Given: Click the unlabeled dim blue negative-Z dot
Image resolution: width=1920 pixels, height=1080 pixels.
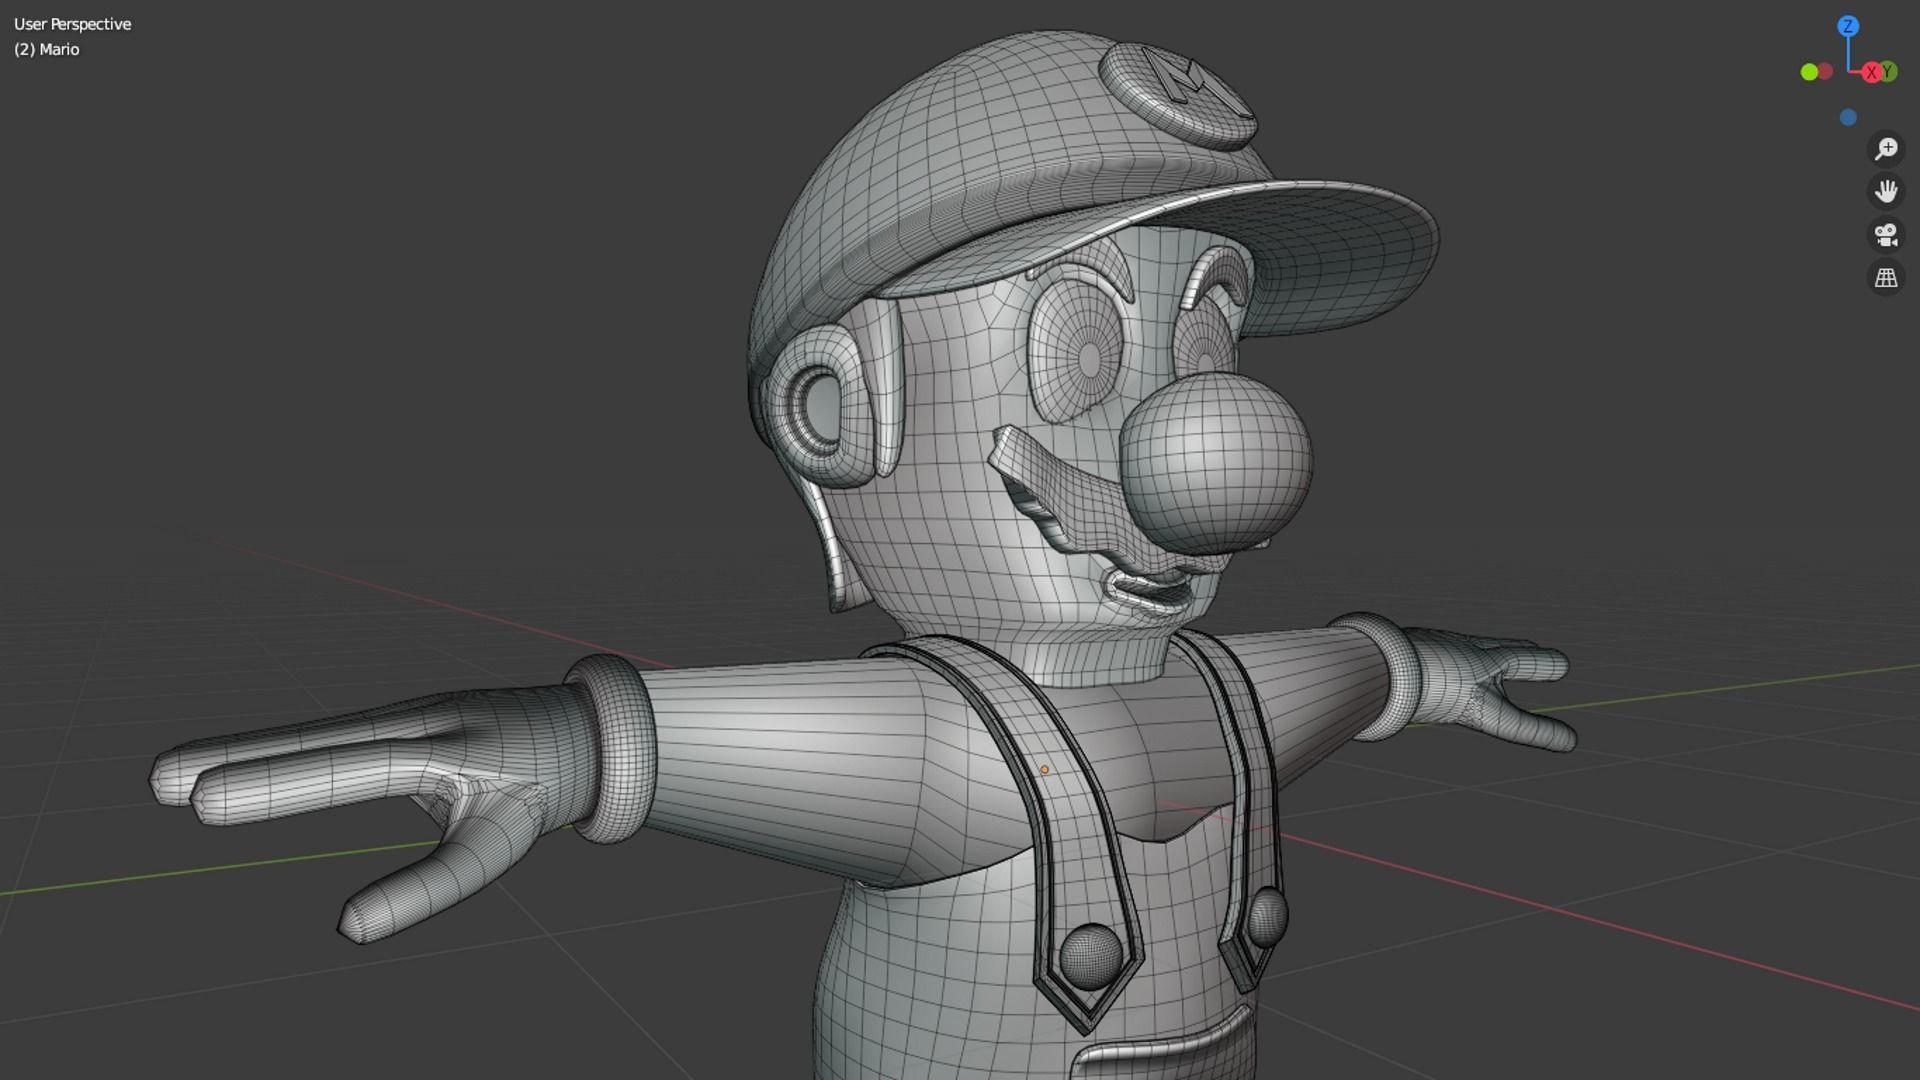Looking at the screenshot, I should click(1848, 118).
